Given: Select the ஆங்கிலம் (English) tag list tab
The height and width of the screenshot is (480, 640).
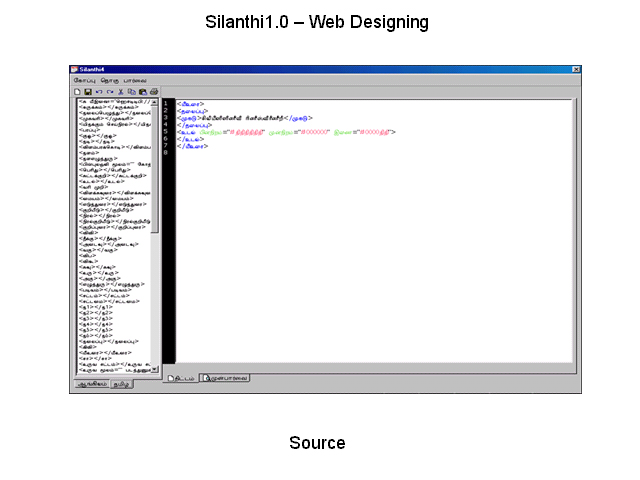Looking at the screenshot, I should [x=92, y=384].
